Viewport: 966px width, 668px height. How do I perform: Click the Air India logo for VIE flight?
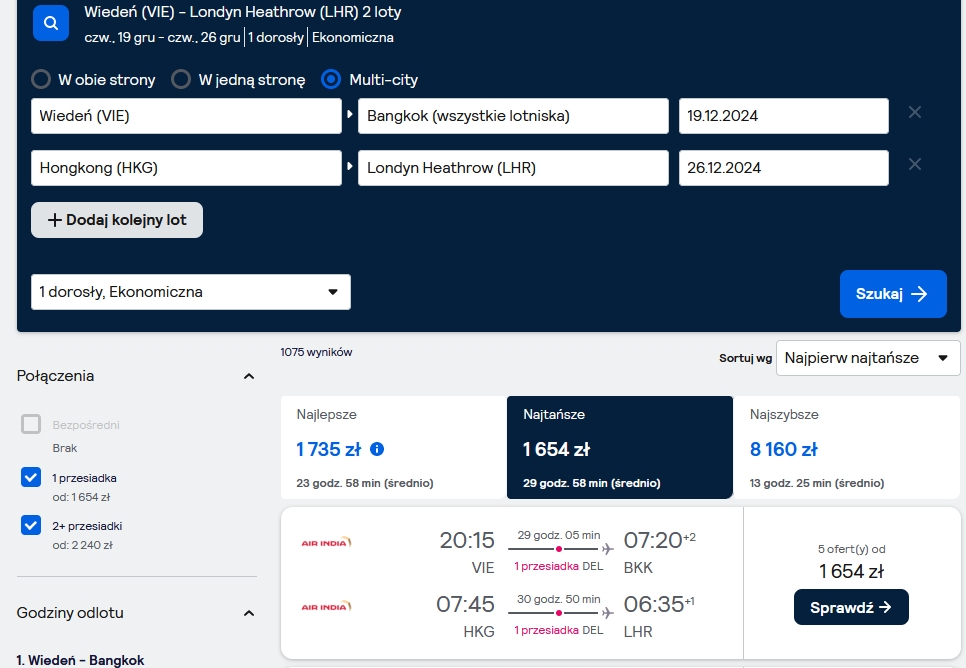[326, 542]
